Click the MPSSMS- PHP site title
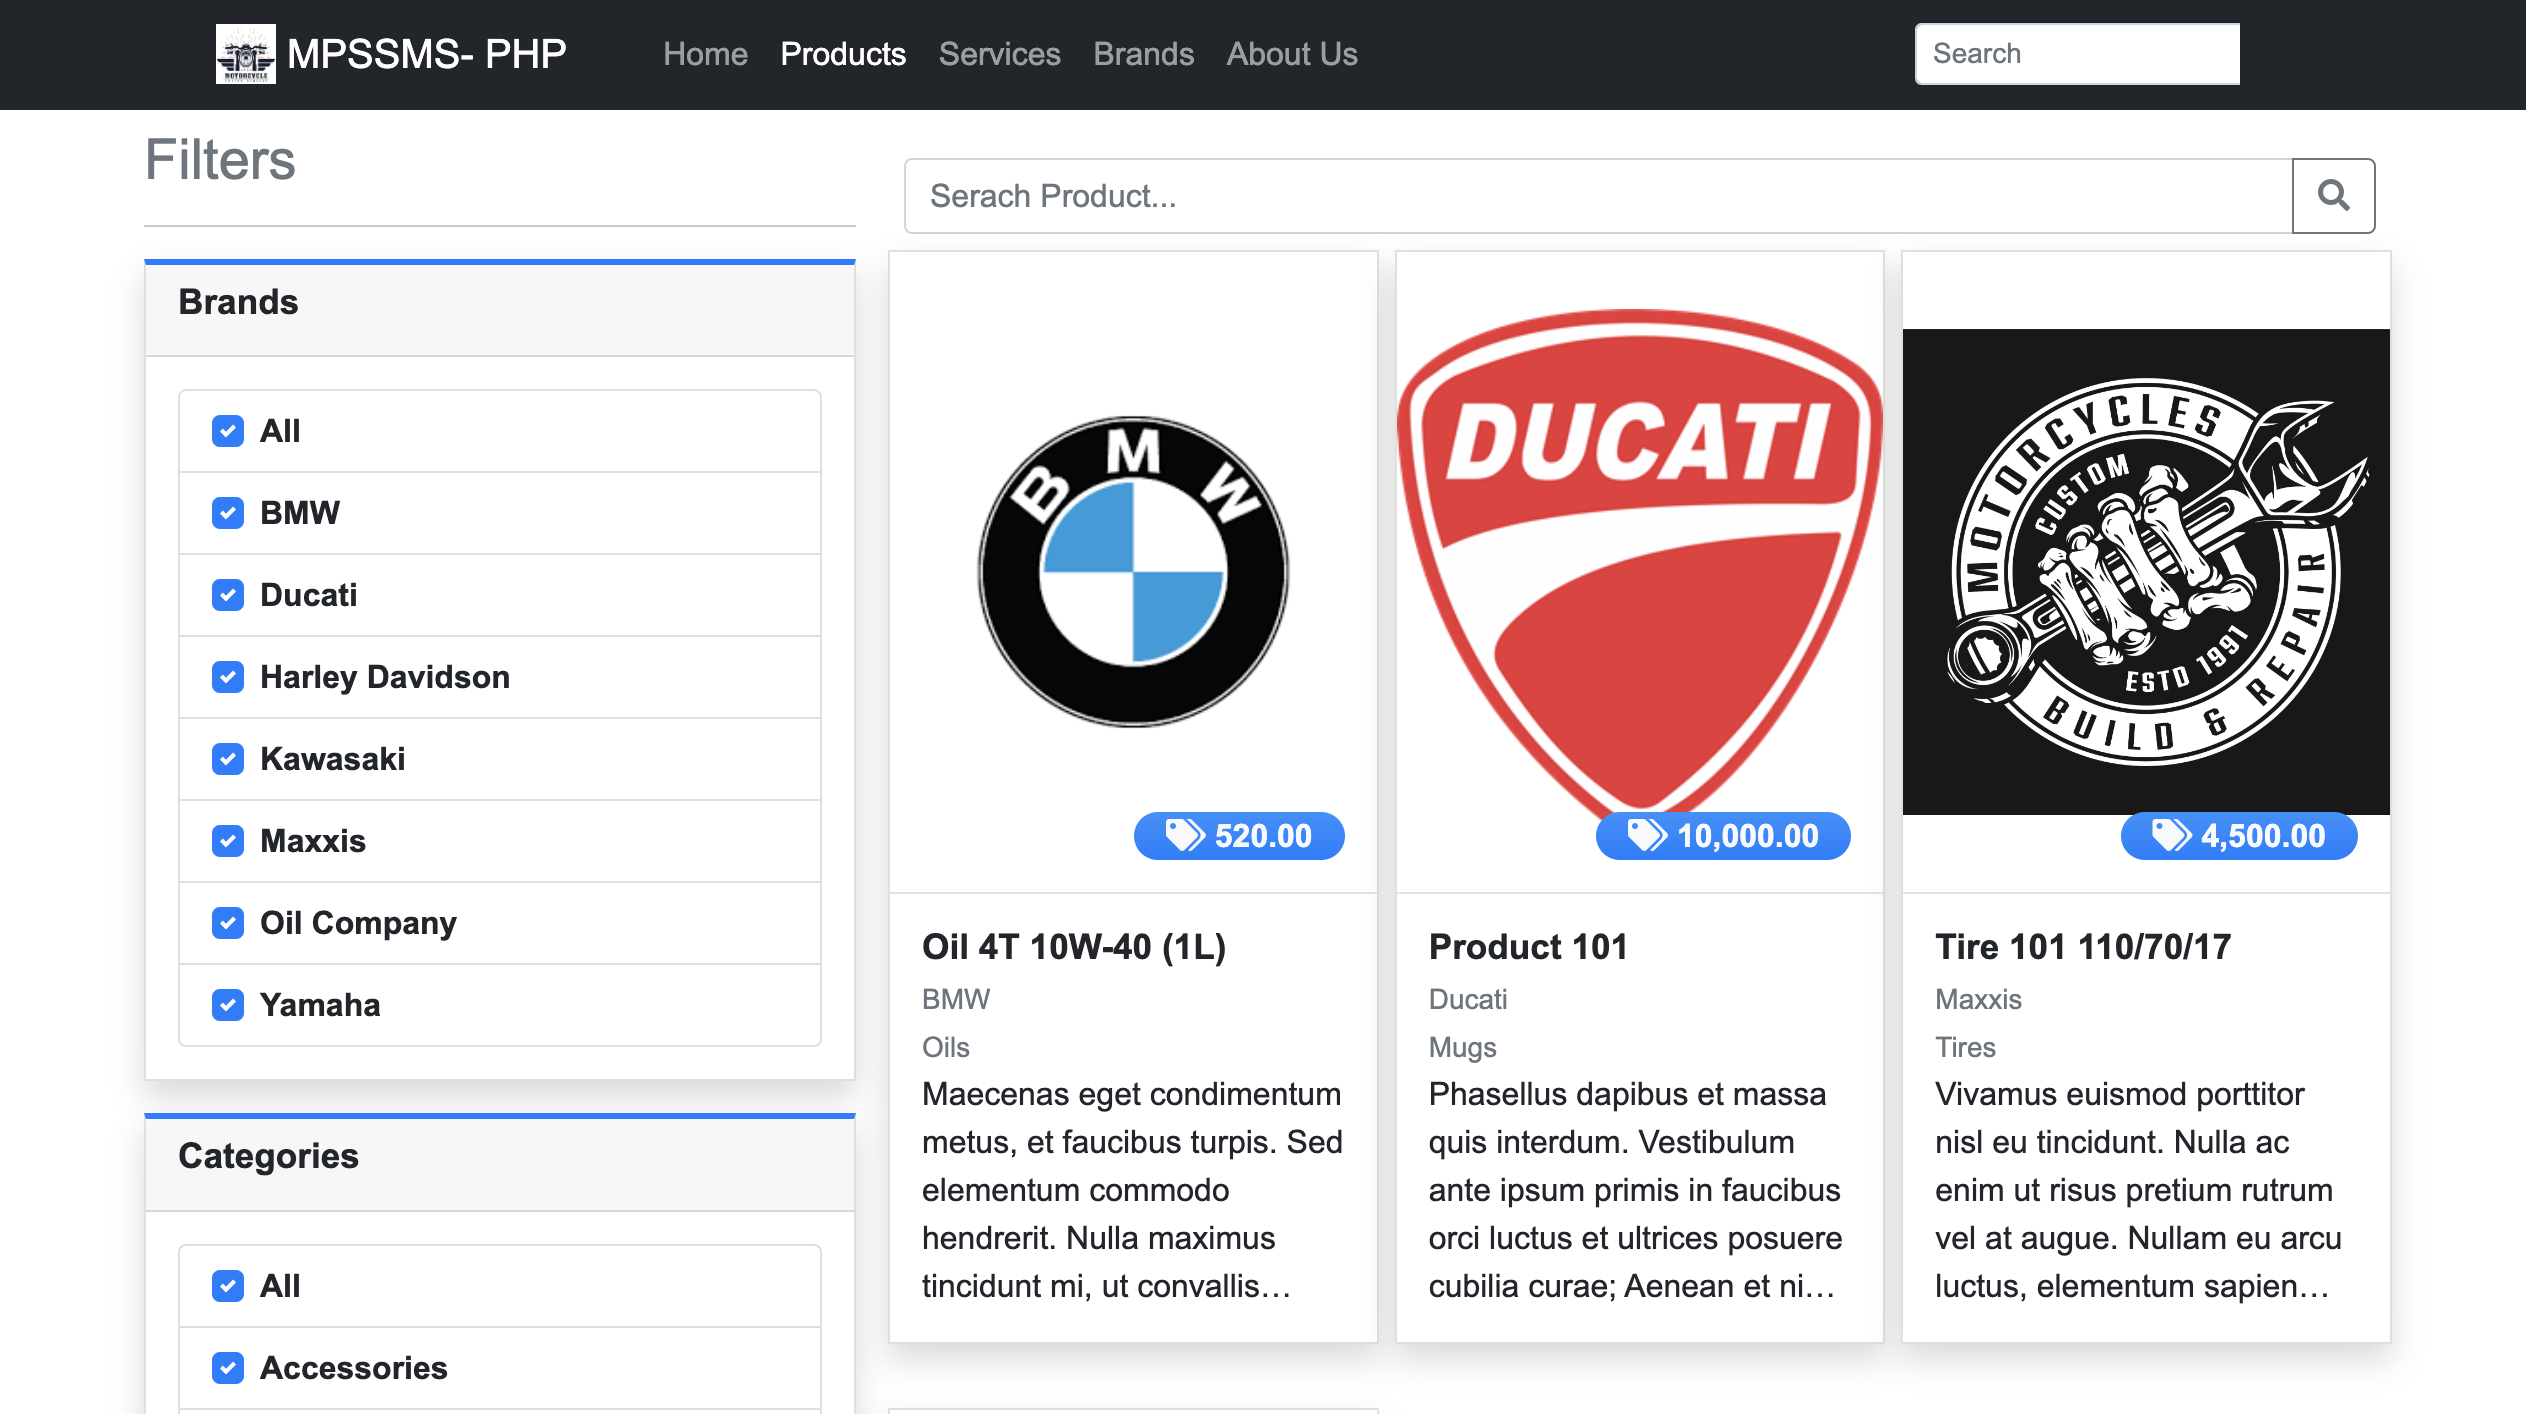 click(427, 54)
